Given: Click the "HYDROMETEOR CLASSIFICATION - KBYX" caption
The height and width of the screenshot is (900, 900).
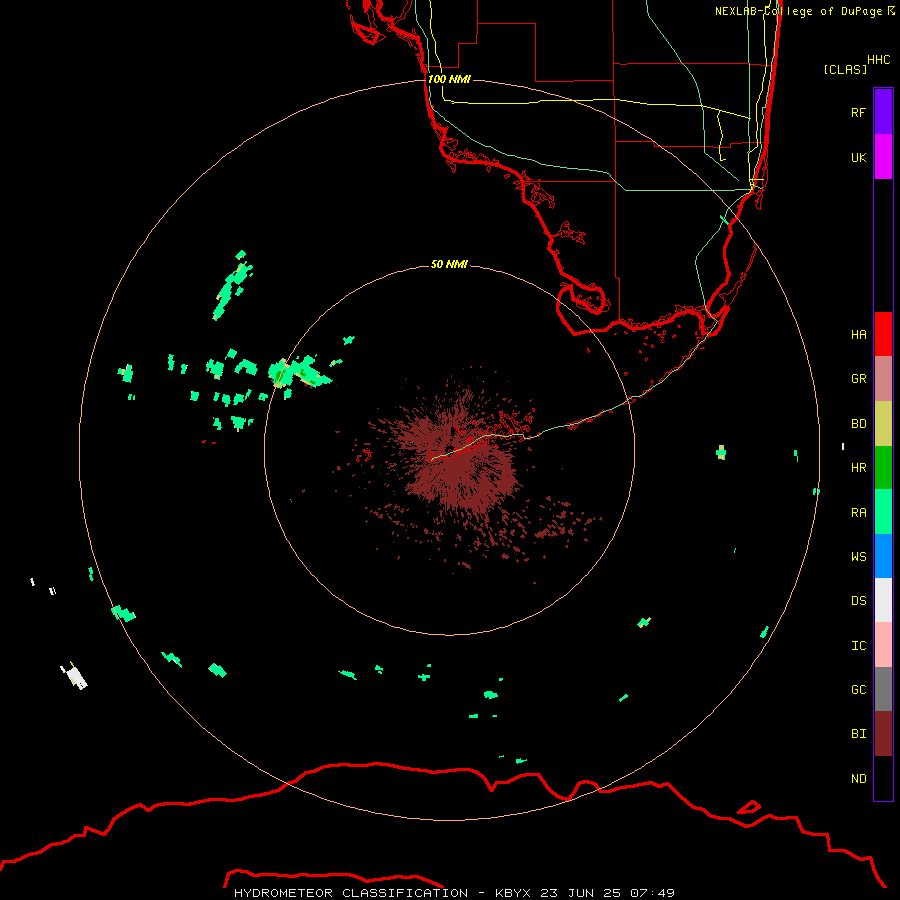Looking at the screenshot, I should pos(385,893).
